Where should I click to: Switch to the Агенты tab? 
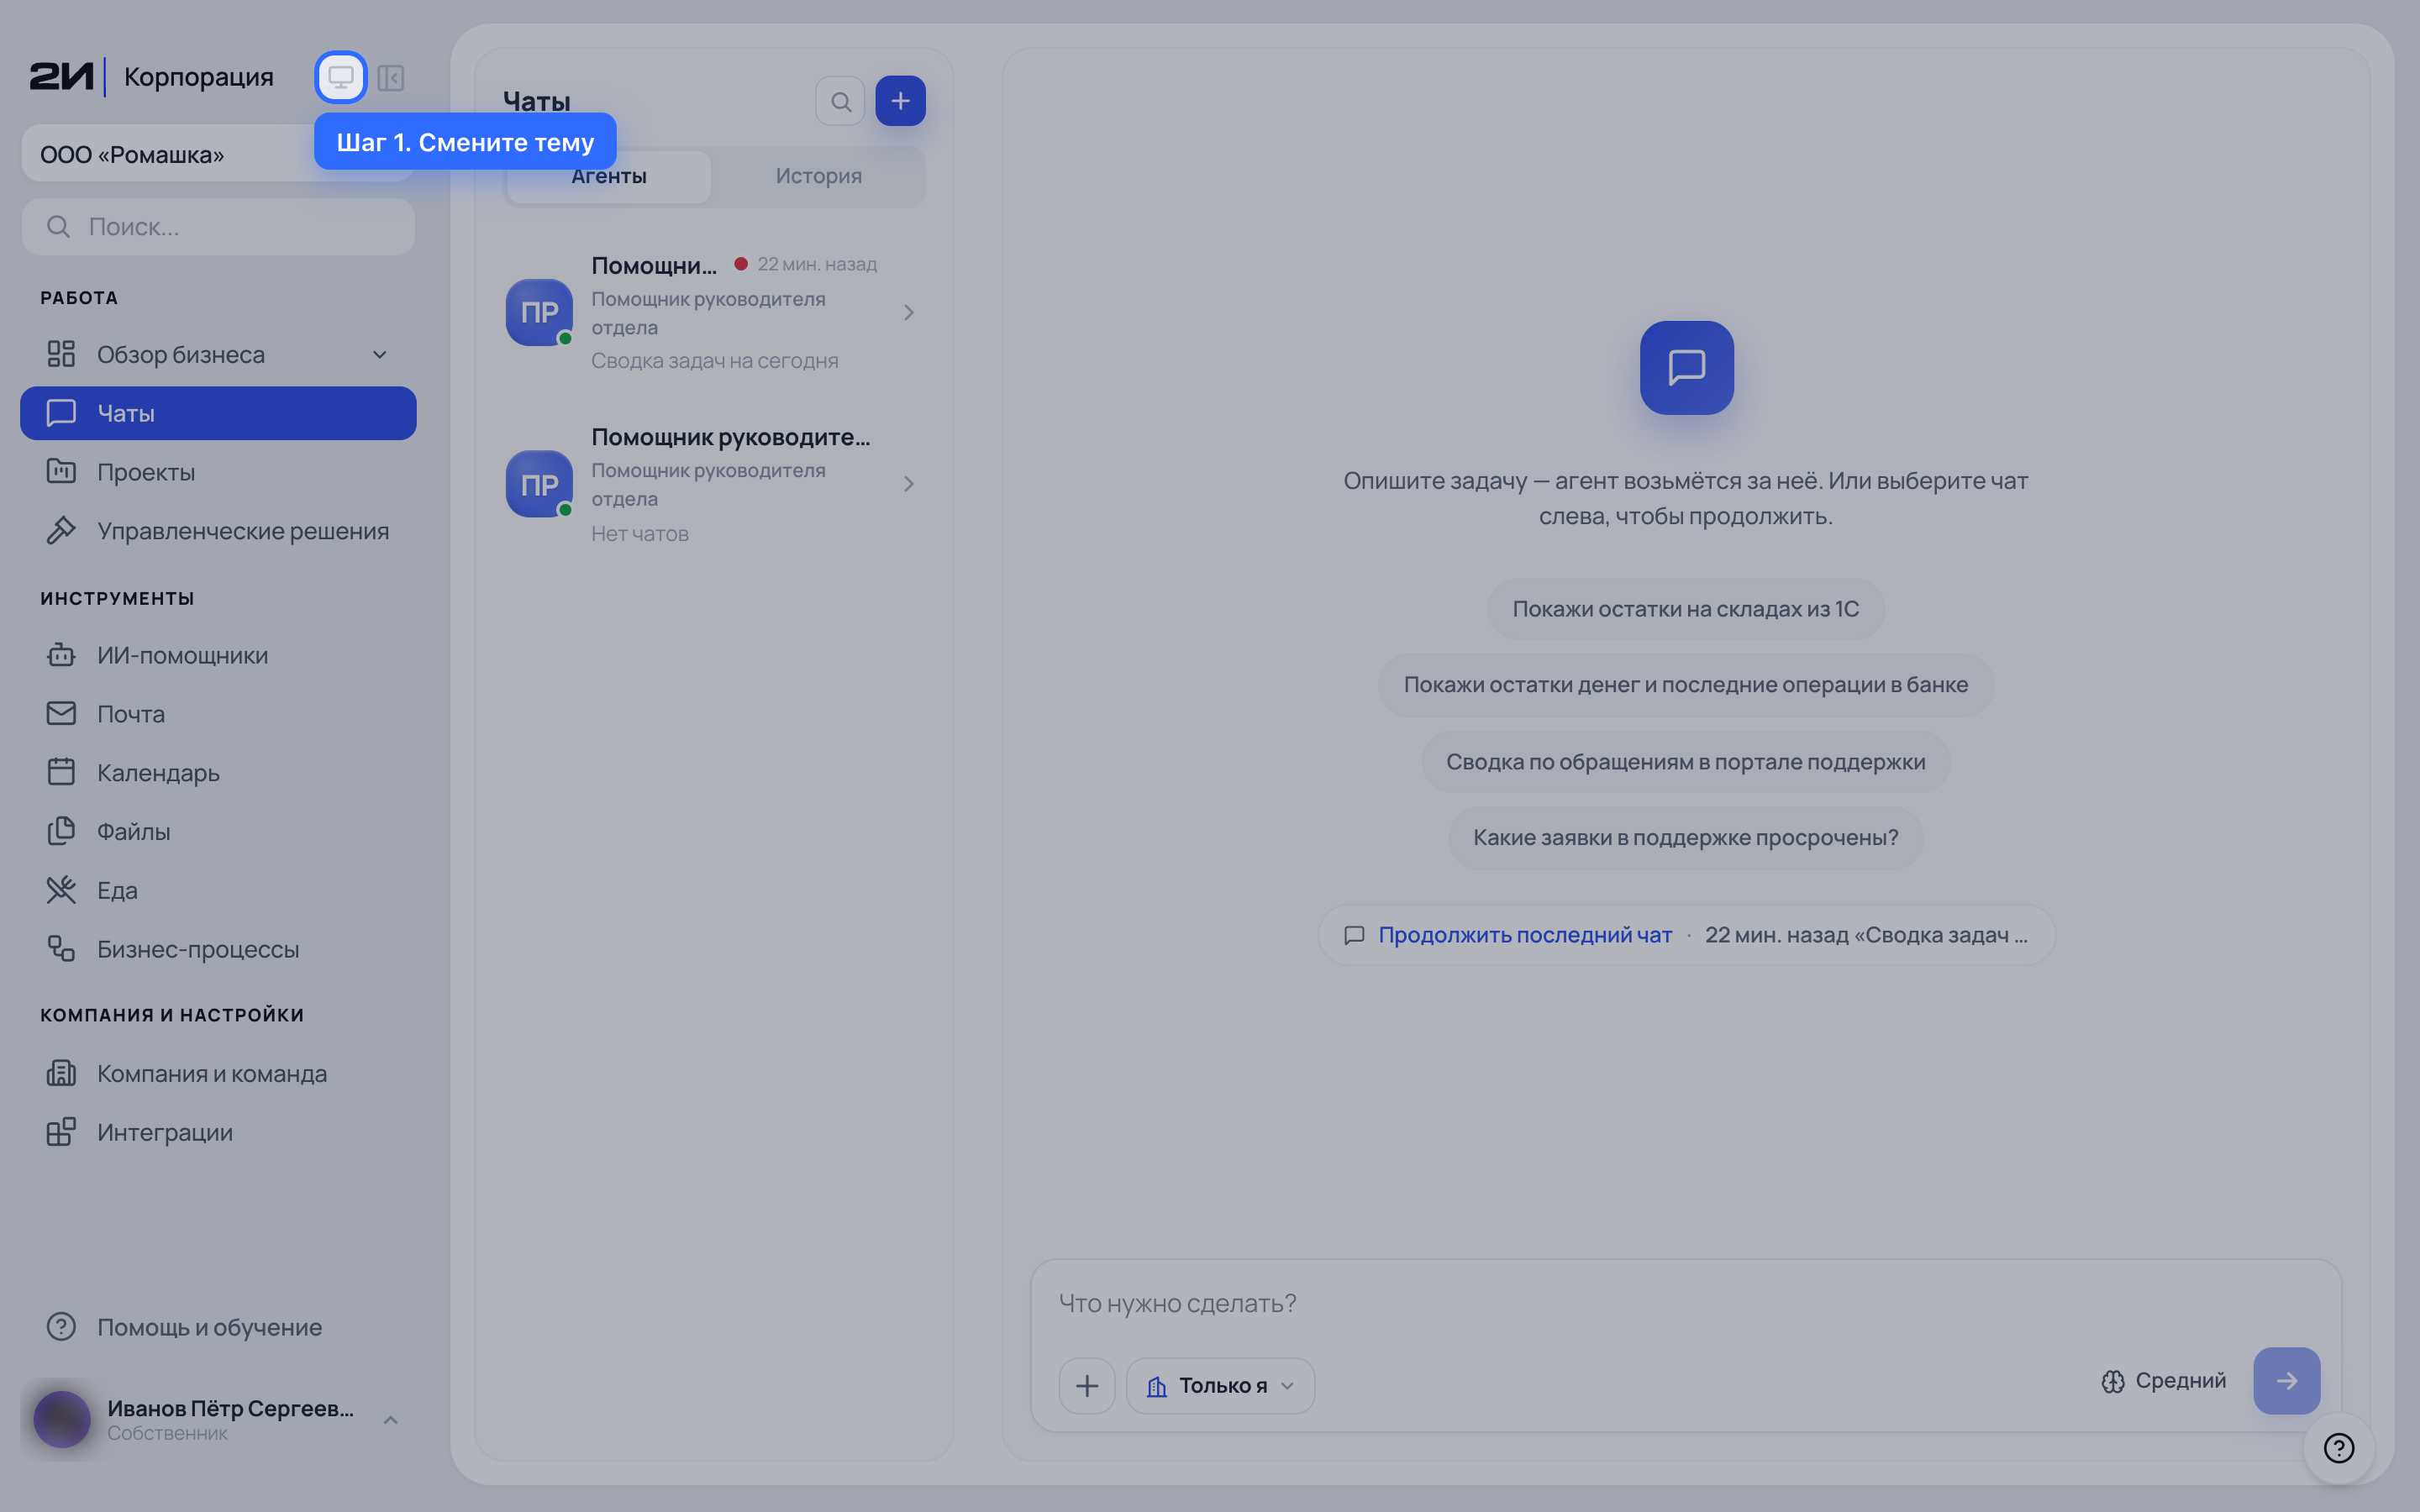click(609, 176)
